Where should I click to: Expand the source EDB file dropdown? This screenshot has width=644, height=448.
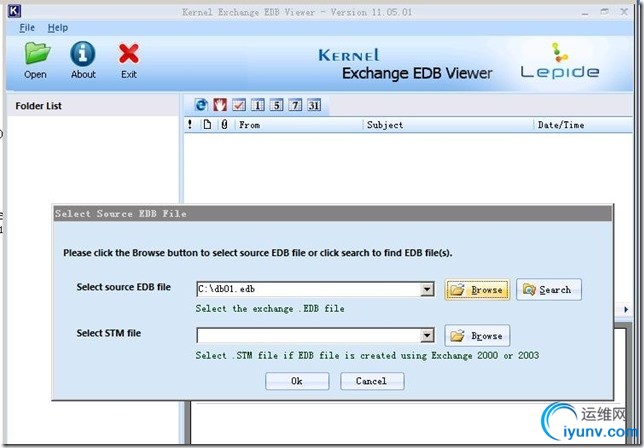click(x=427, y=289)
